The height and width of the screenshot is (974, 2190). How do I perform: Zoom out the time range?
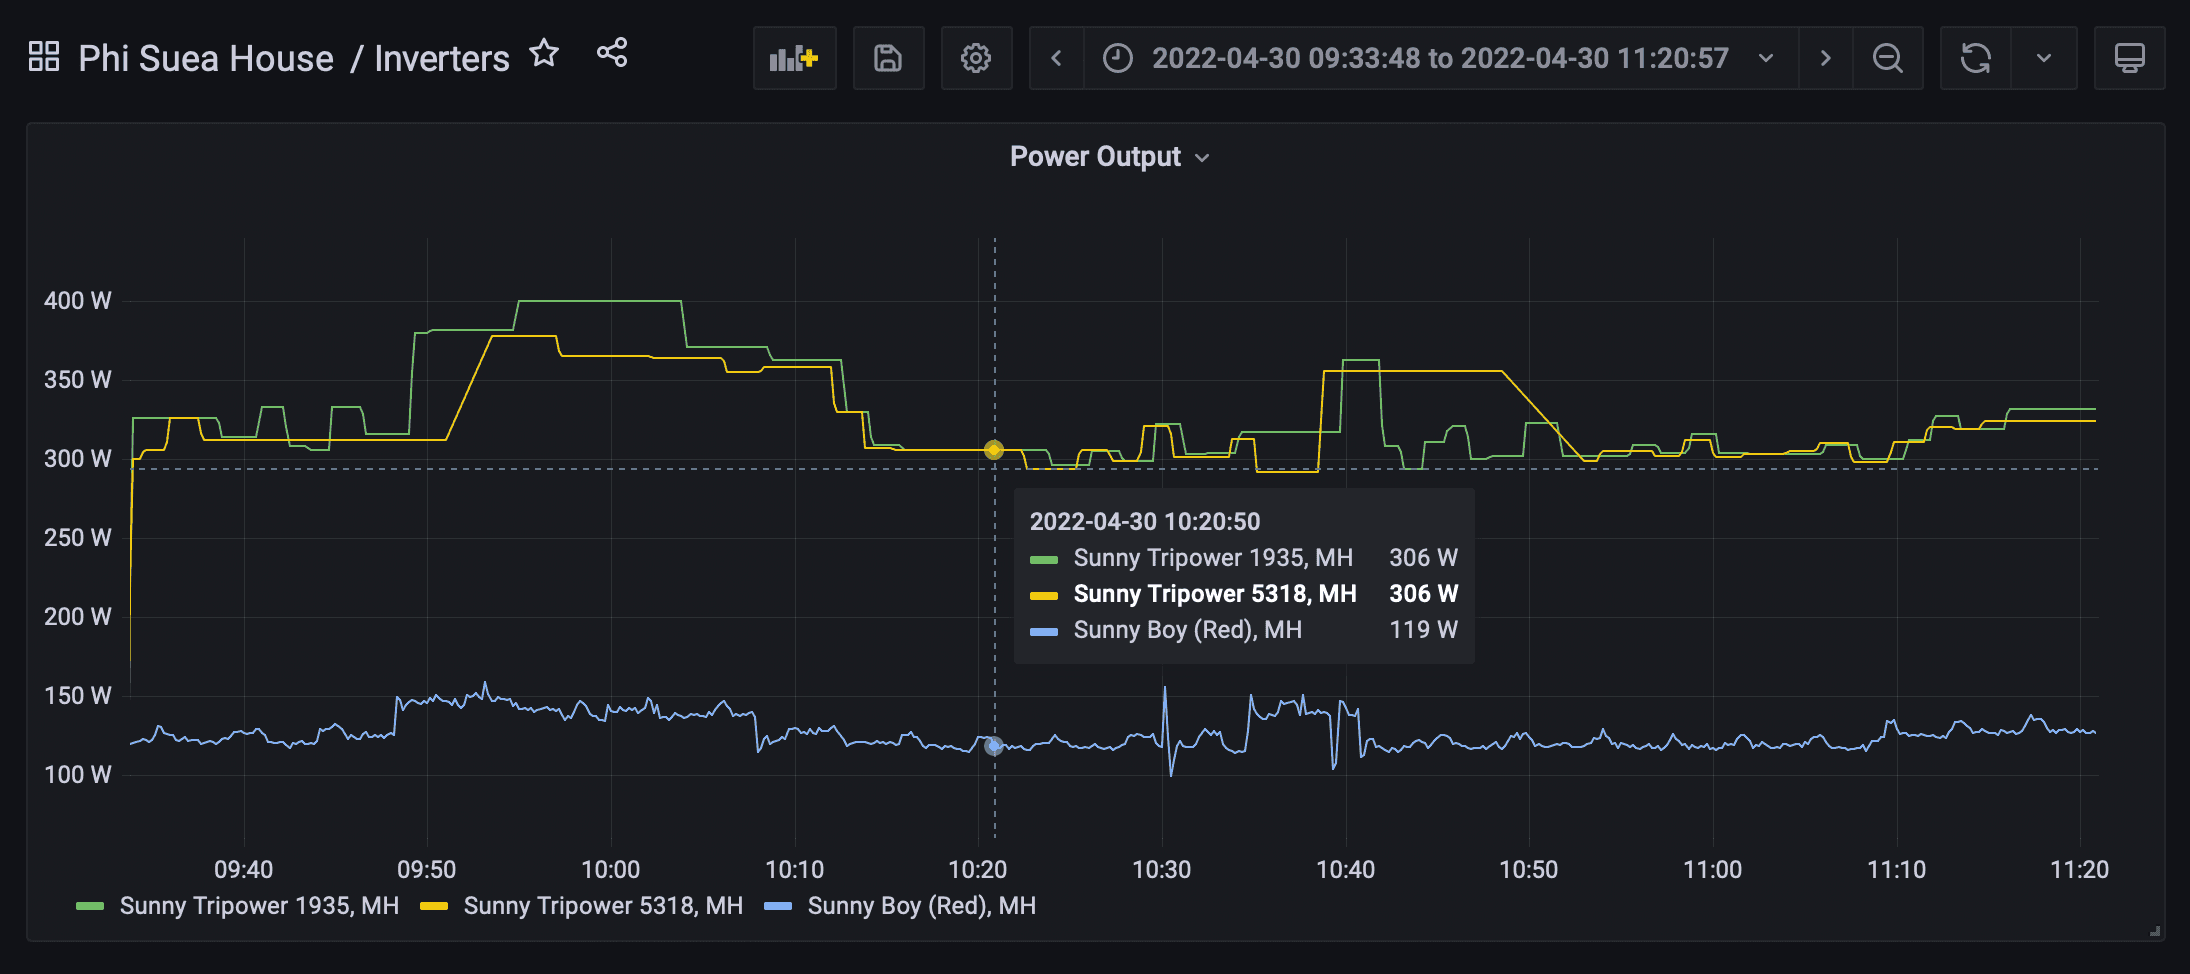1888,58
